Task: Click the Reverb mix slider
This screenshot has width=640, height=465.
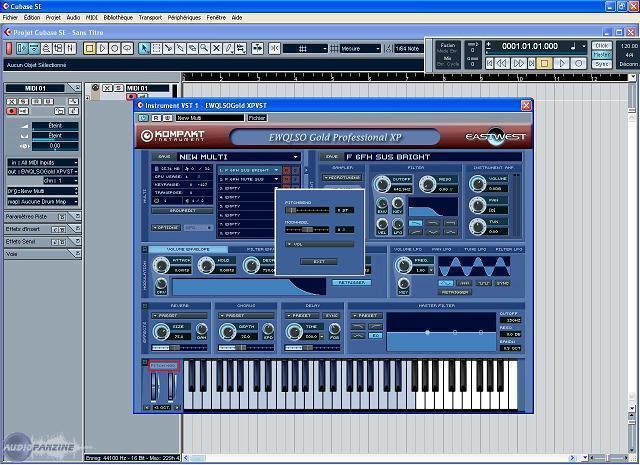Action: click(179, 348)
